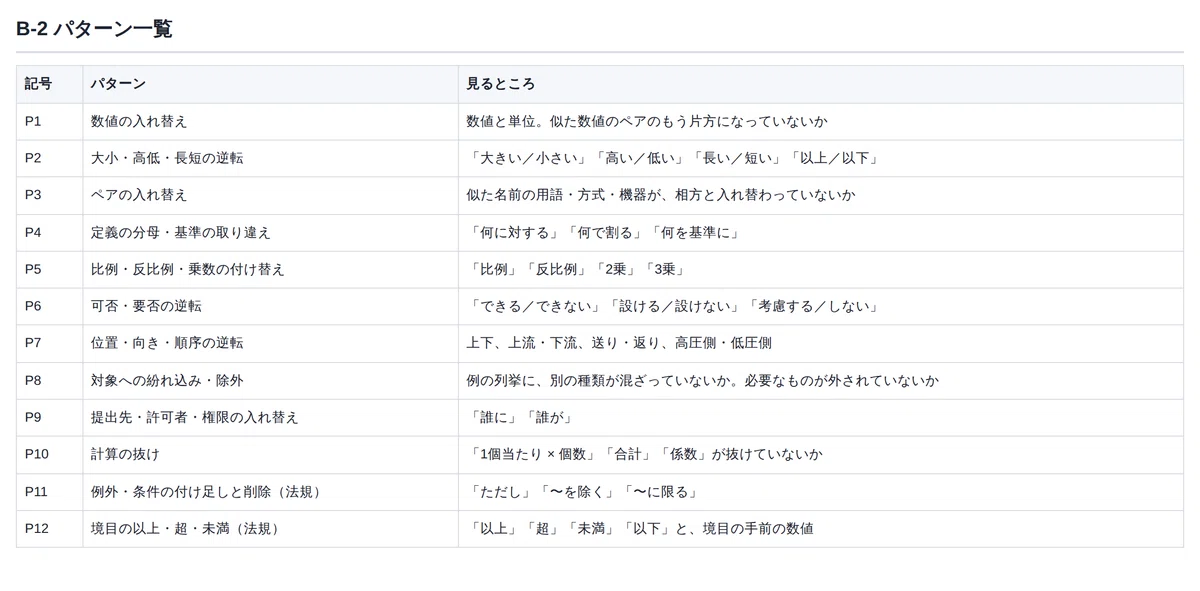Image resolution: width=1200 pixels, height=591 pixels.
Task: Click the pattern '境目の以上・超・未満（法規）'
Action: point(188,528)
